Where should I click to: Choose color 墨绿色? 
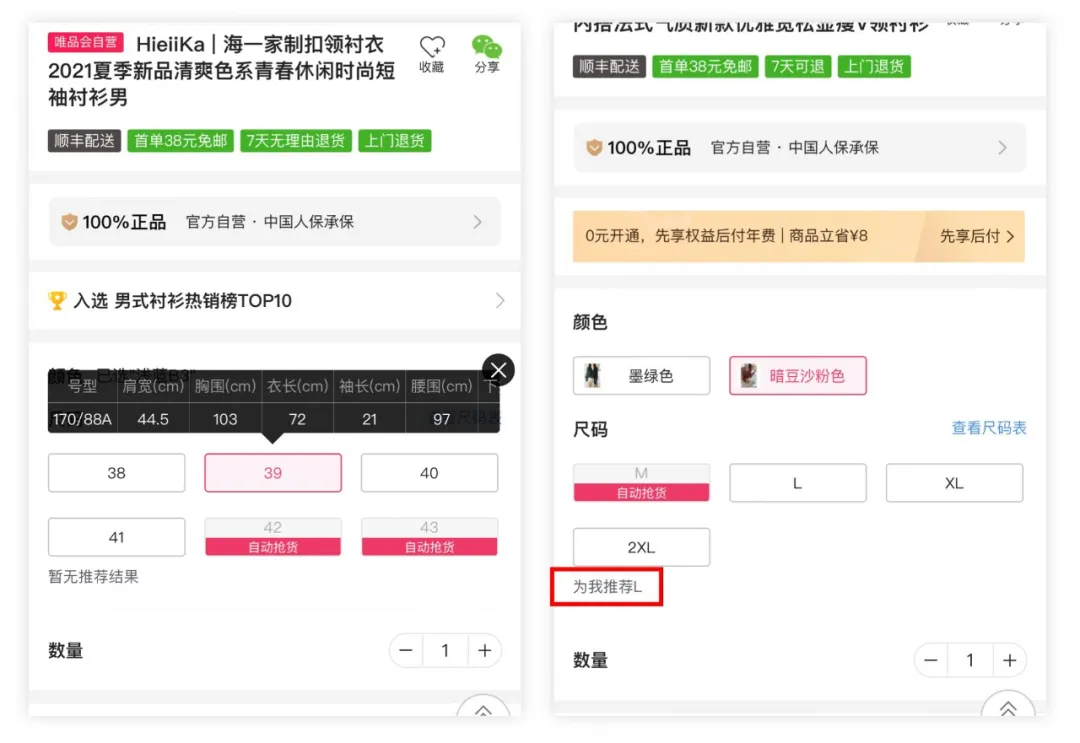(641, 375)
